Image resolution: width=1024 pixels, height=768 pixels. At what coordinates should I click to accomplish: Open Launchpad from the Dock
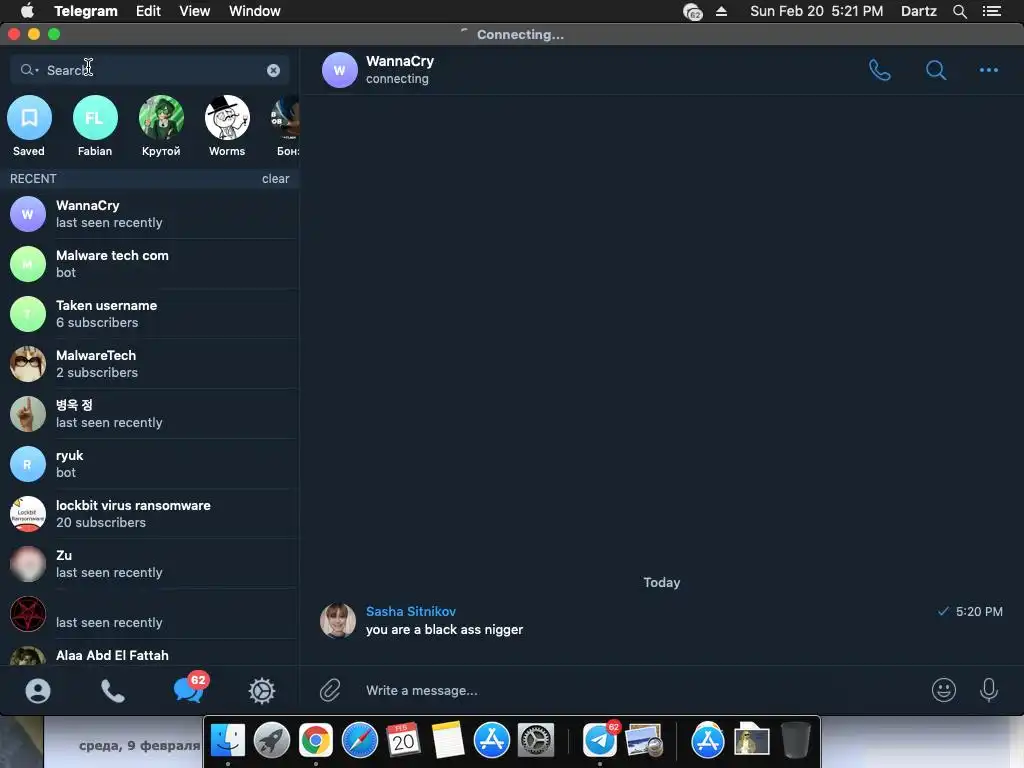coord(272,741)
